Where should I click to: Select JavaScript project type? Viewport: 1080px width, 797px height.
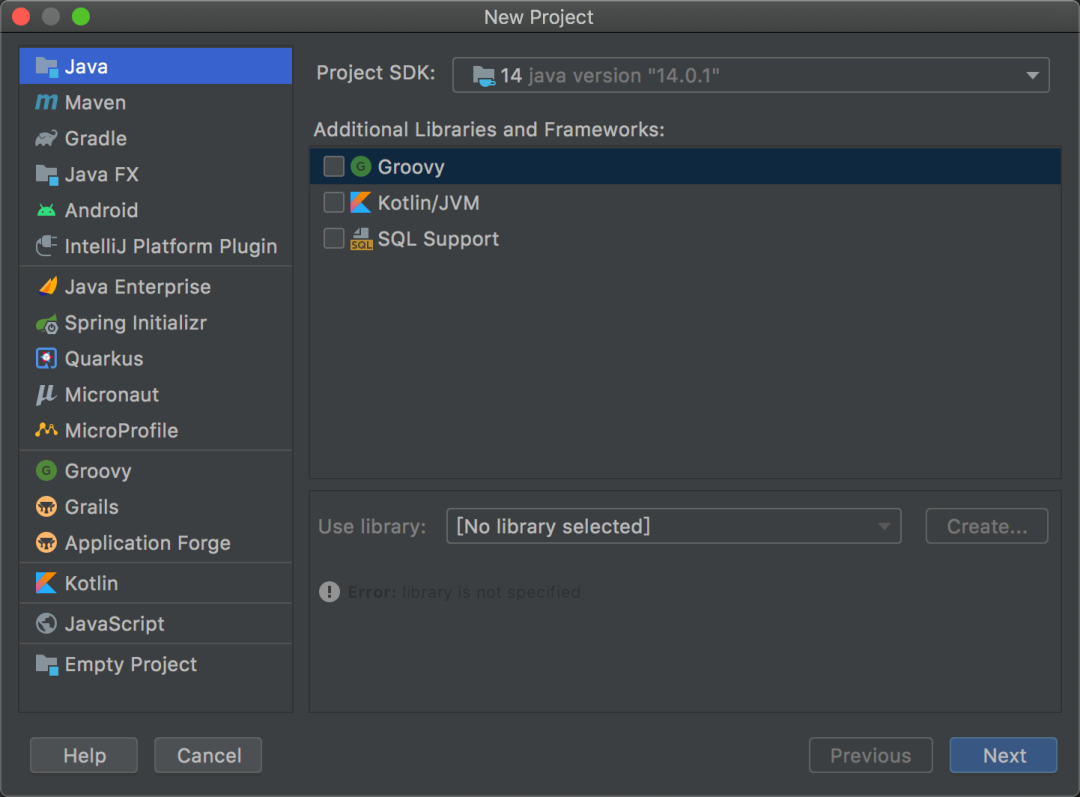point(114,624)
